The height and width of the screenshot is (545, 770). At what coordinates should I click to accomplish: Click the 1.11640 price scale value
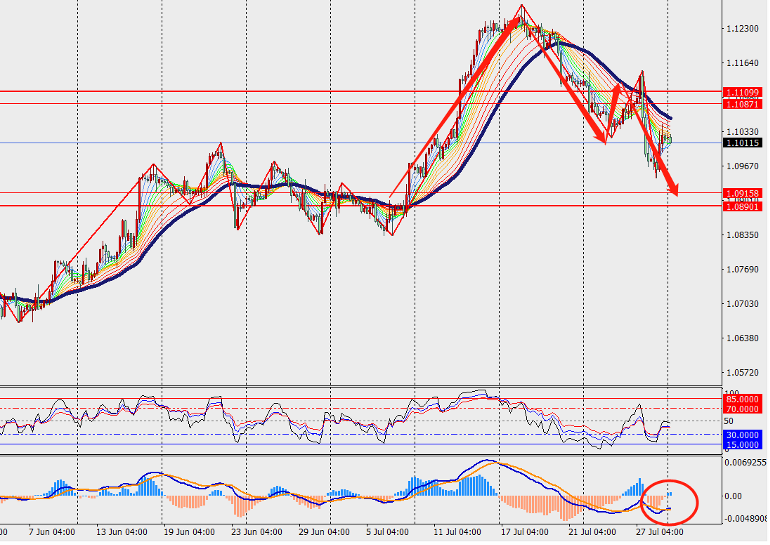[742, 63]
